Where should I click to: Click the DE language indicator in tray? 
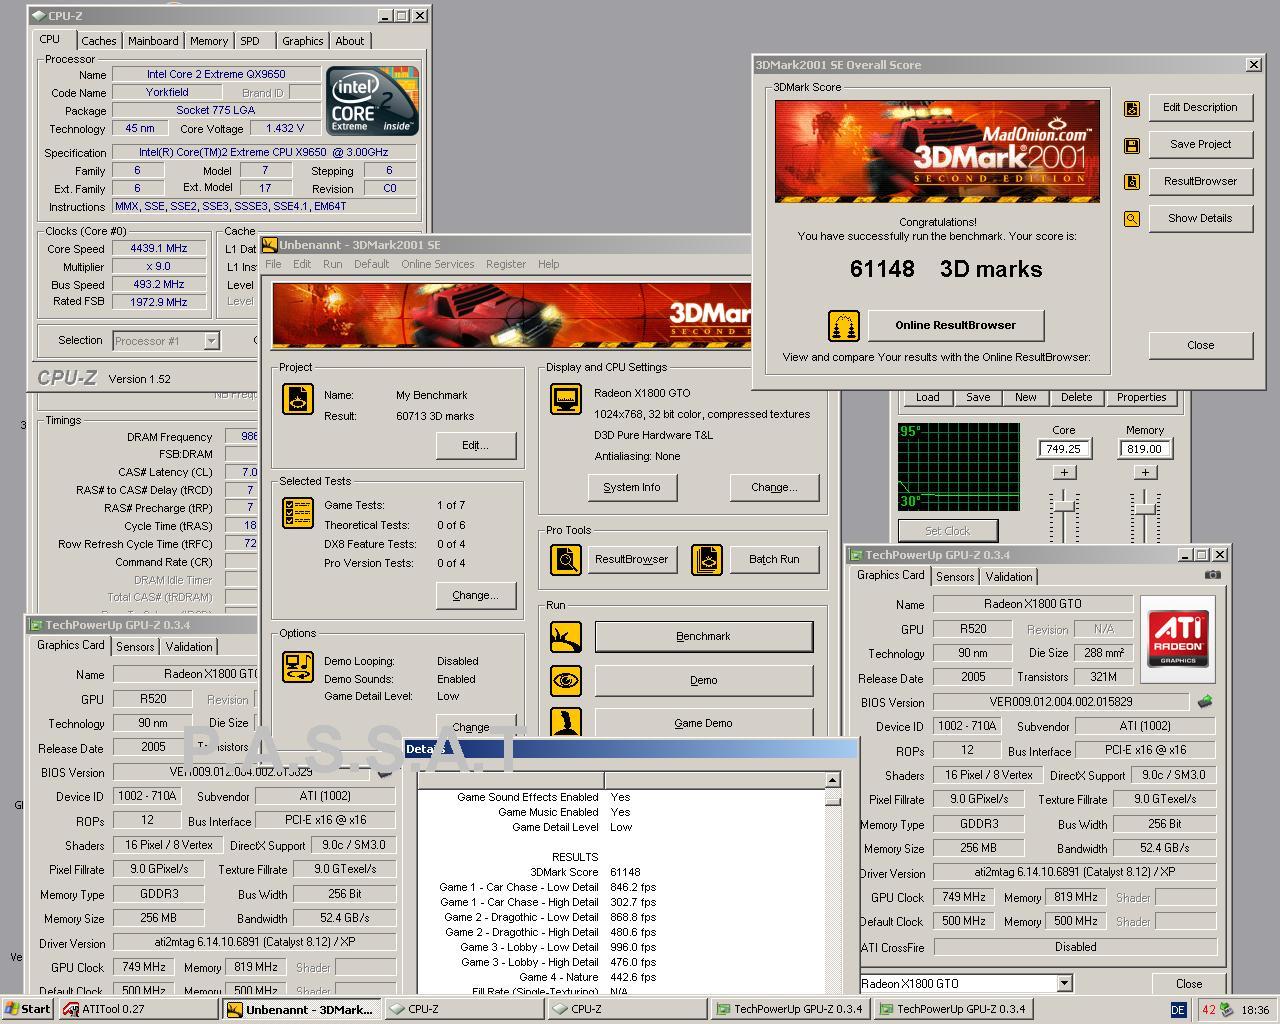[1178, 1010]
